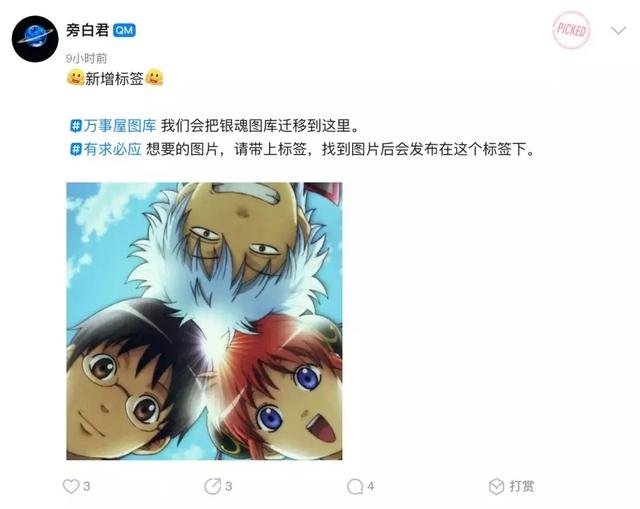Click the comment count number 4
The image size is (640, 509).
click(x=371, y=486)
